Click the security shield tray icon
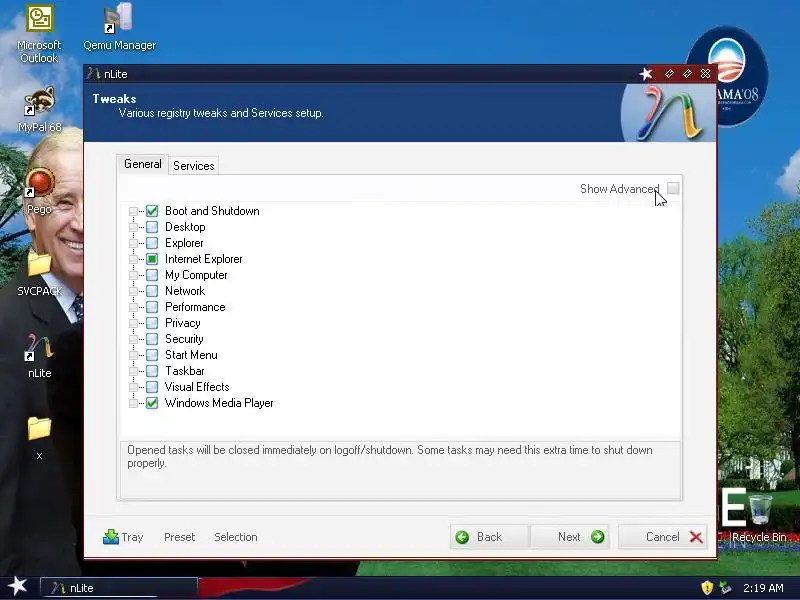This screenshot has width=800, height=600. coord(707,588)
